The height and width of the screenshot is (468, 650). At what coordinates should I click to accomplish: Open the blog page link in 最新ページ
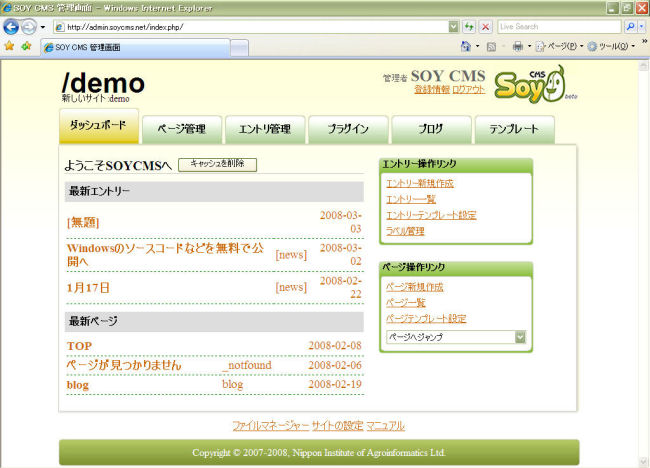click(x=78, y=385)
